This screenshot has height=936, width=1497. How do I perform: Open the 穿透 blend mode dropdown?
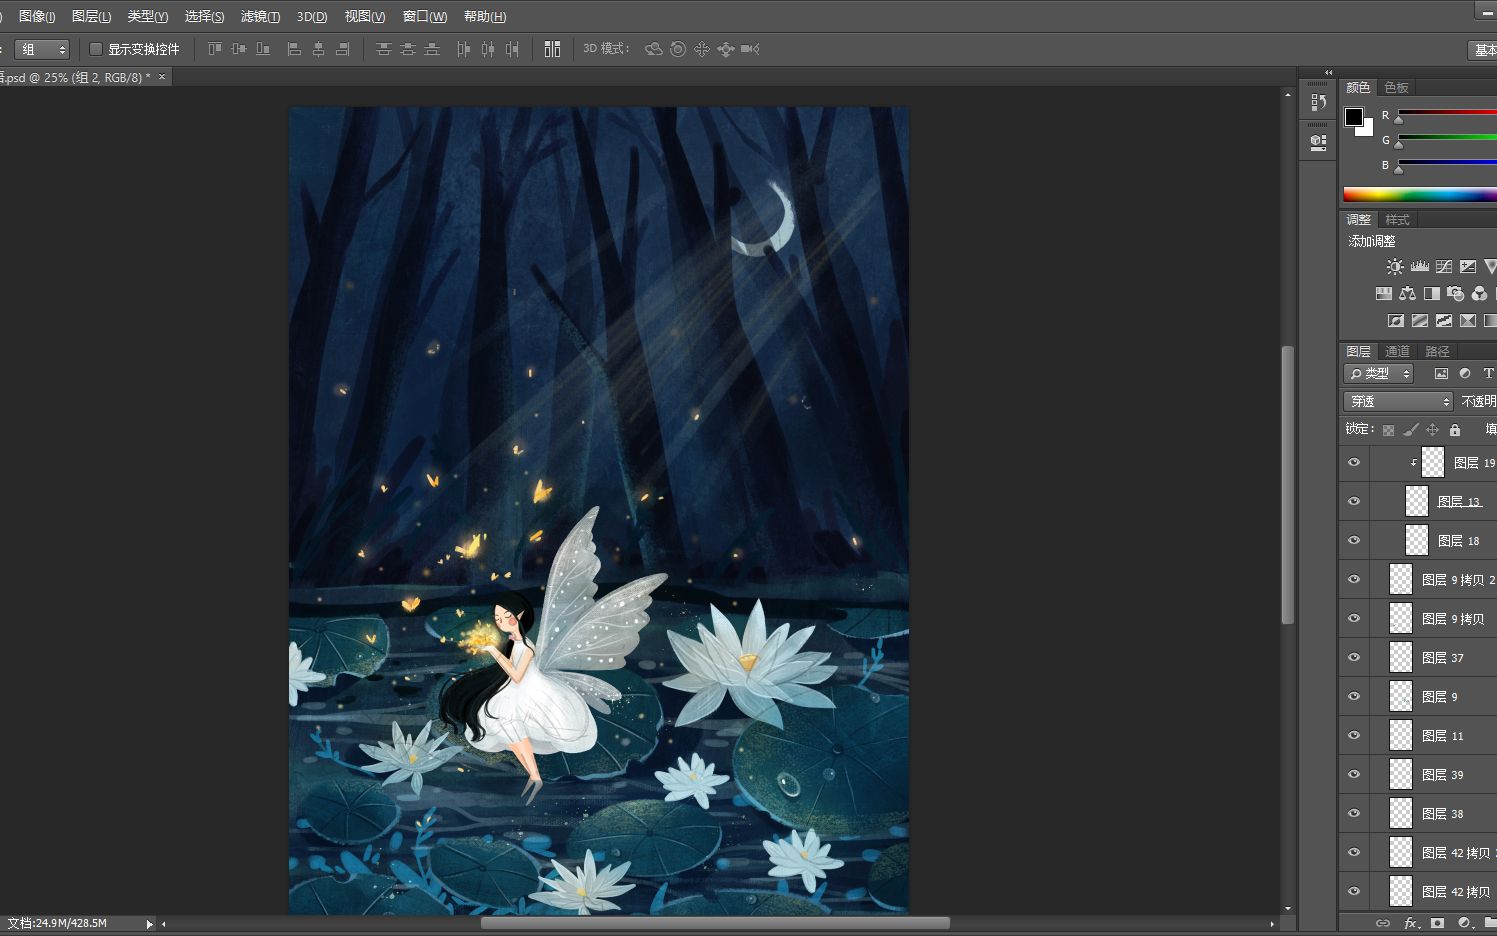(1397, 401)
